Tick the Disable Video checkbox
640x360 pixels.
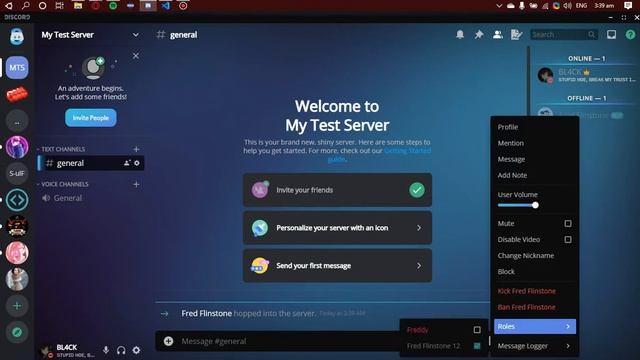pyautogui.click(x=568, y=240)
